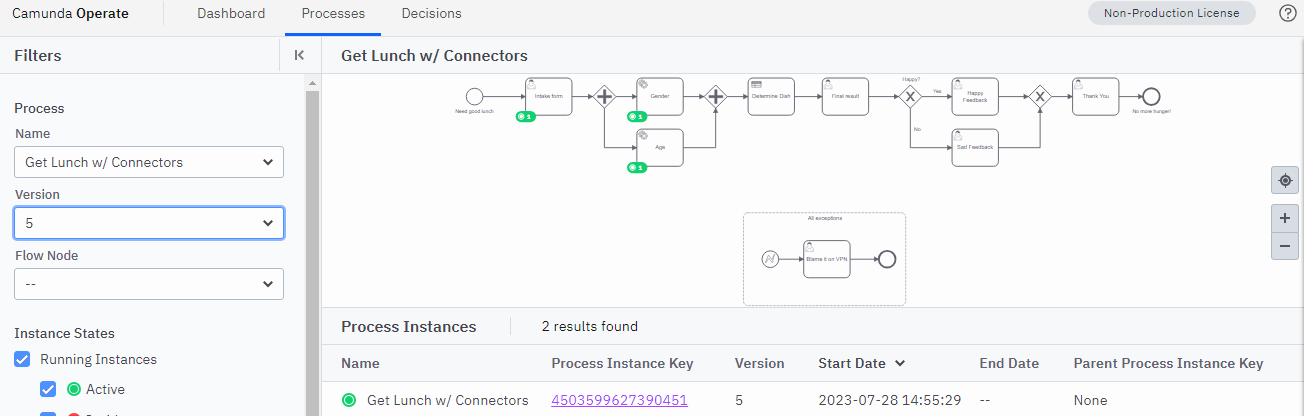Open the process Name dropdown

pyautogui.click(x=149, y=162)
